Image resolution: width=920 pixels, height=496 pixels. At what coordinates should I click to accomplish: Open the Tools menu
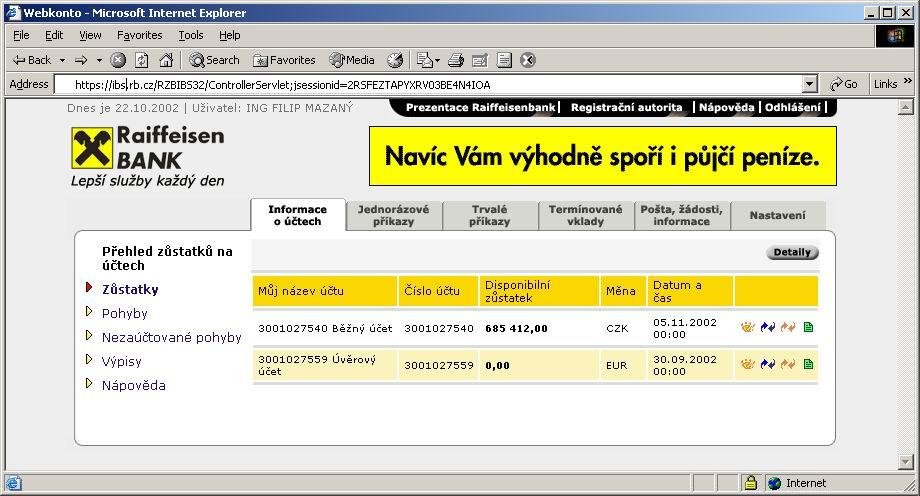[191, 35]
